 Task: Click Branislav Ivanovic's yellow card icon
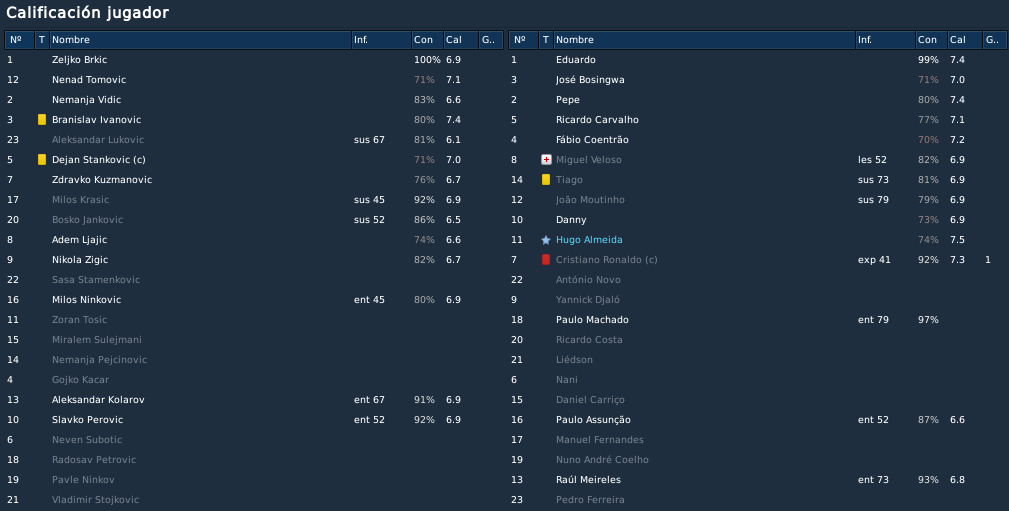click(42, 120)
